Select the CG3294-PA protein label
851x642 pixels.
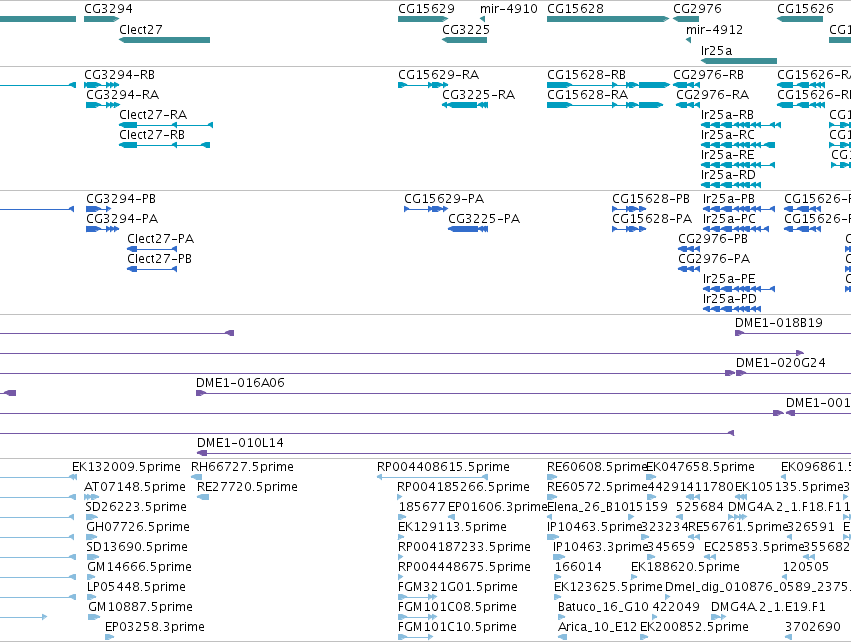[x=122, y=219]
